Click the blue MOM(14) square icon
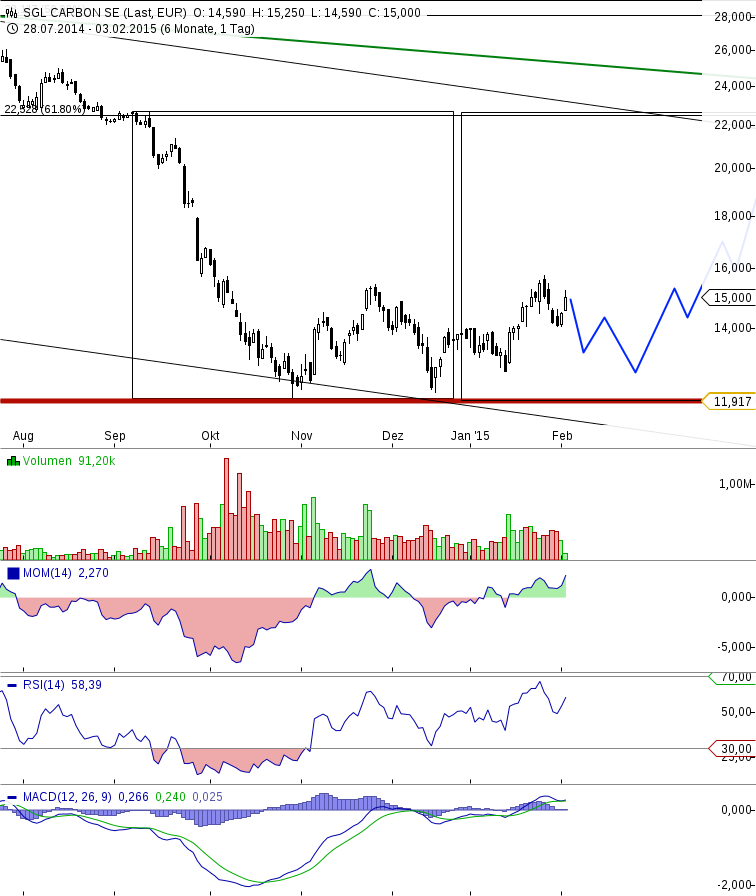Viewport: 756px width, 896px height. [13, 573]
